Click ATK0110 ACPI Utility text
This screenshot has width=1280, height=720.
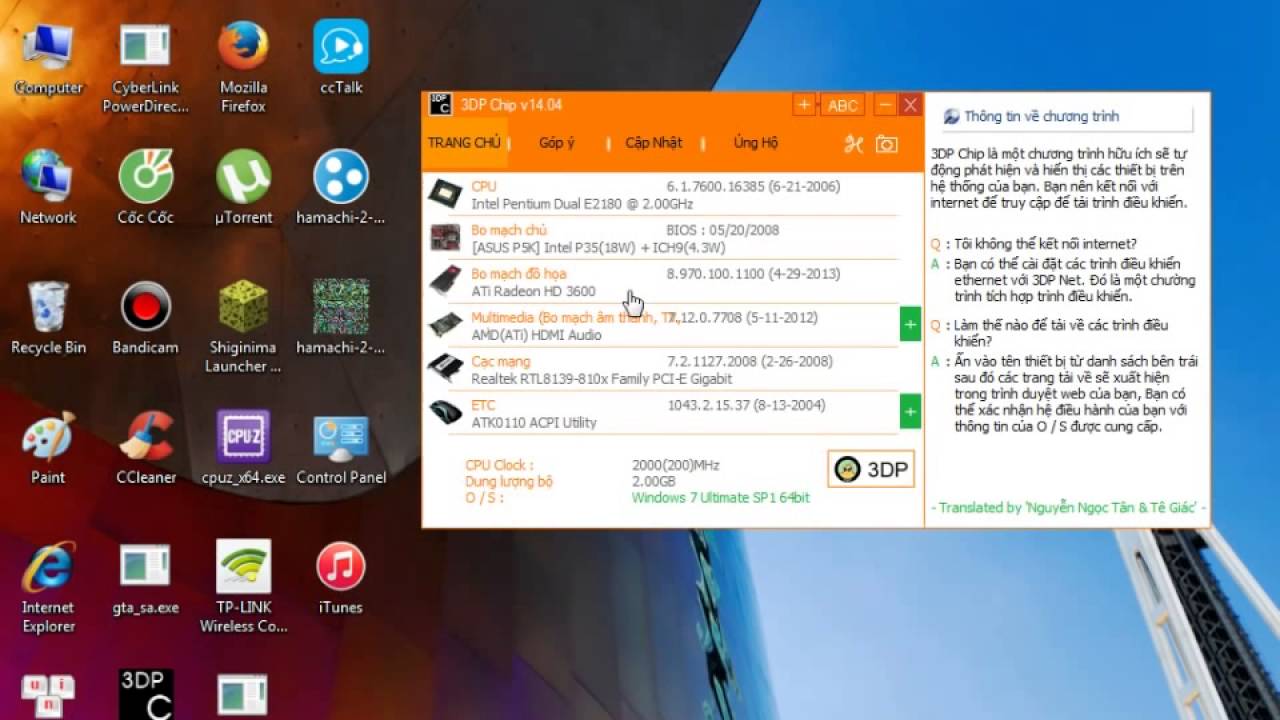click(534, 422)
